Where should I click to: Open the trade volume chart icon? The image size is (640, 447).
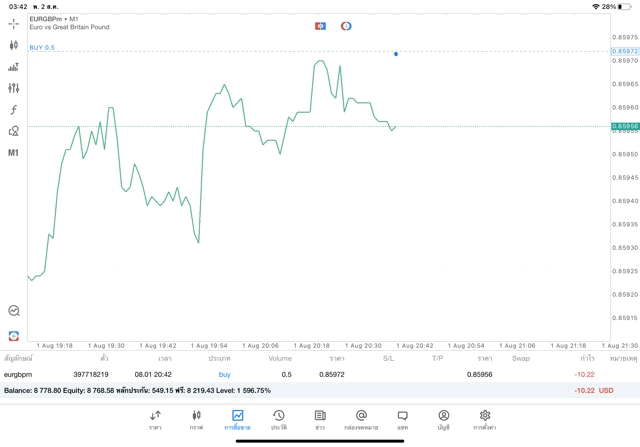point(13,67)
